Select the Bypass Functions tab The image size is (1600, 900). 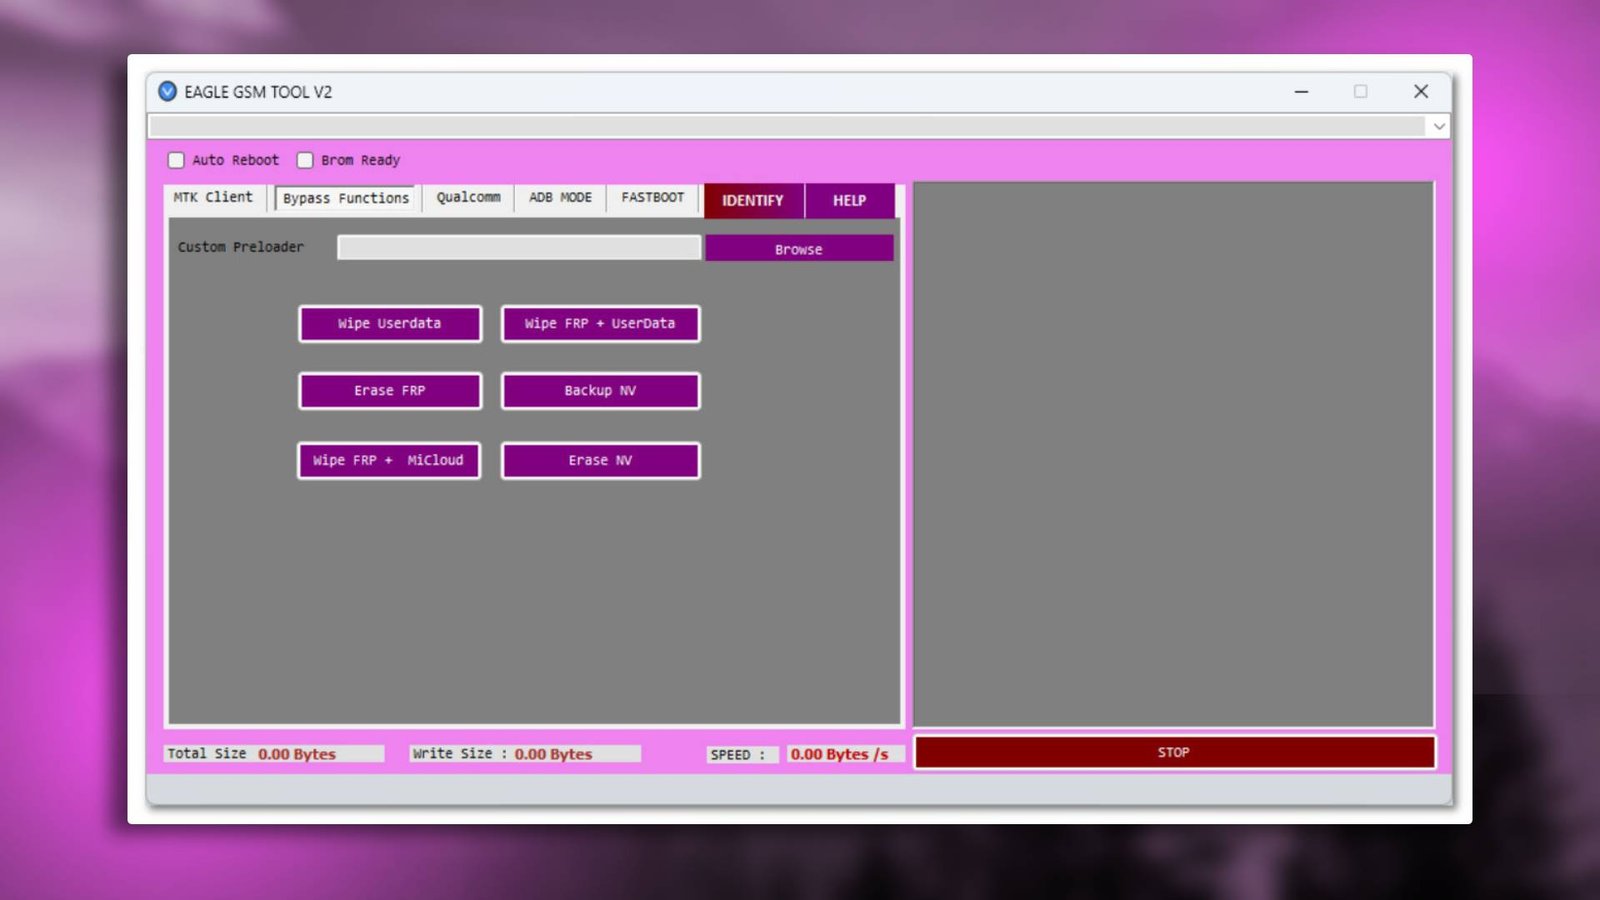[x=344, y=197]
